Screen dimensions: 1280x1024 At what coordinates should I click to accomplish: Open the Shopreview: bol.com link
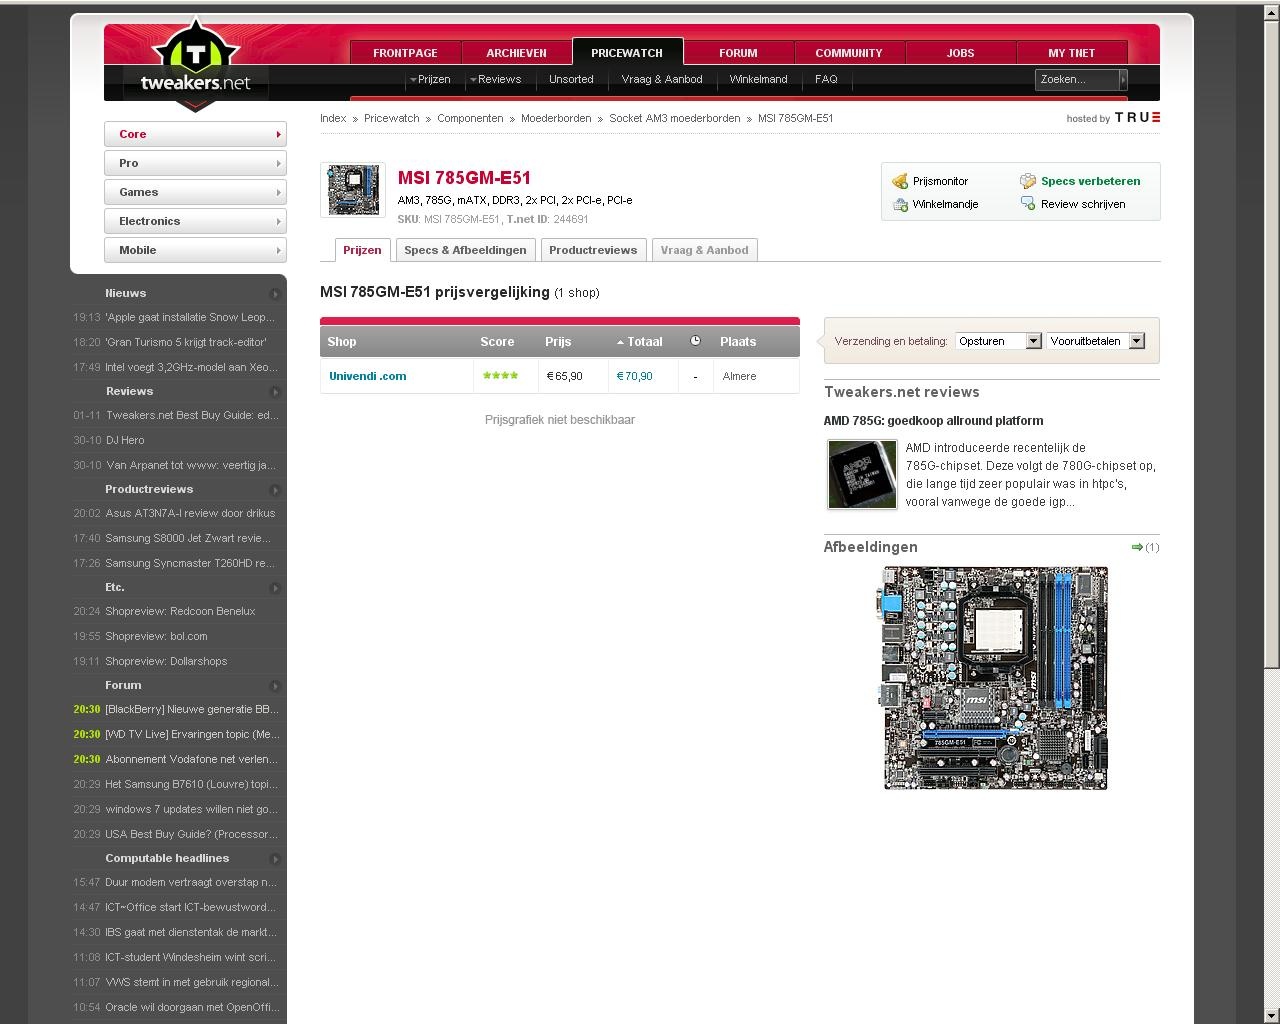point(156,636)
